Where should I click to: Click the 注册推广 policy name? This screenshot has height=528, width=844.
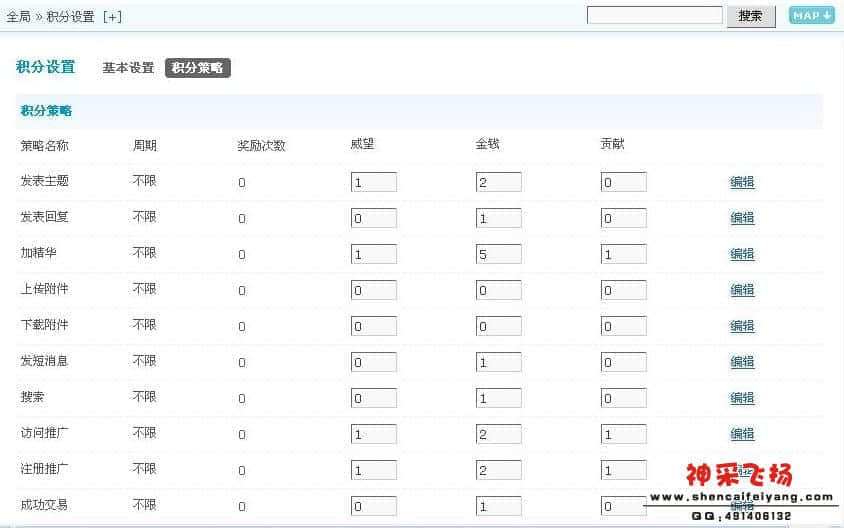(45, 469)
